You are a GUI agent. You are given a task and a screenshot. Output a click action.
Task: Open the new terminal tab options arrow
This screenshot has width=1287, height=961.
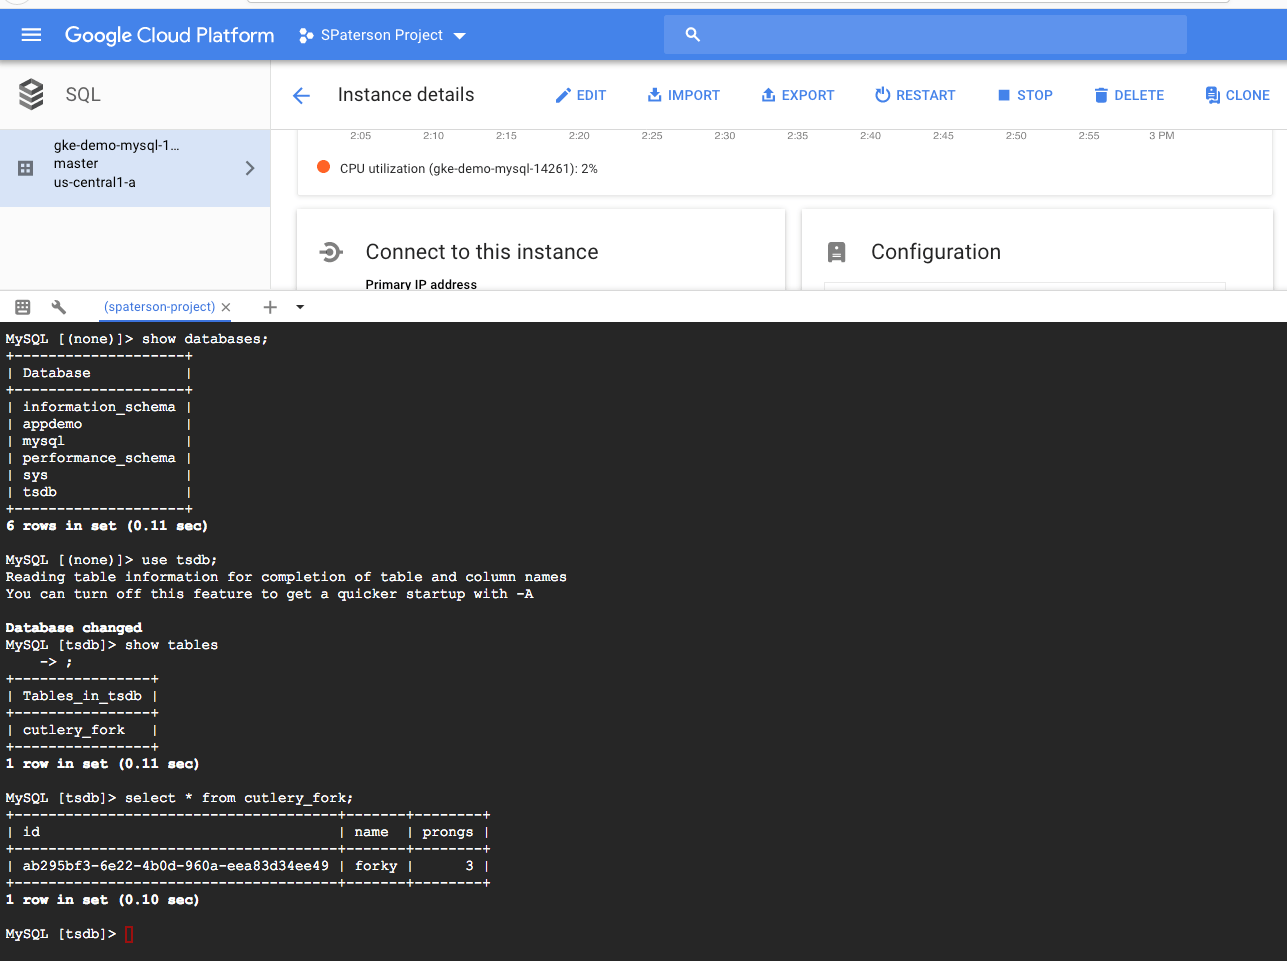(x=299, y=308)
